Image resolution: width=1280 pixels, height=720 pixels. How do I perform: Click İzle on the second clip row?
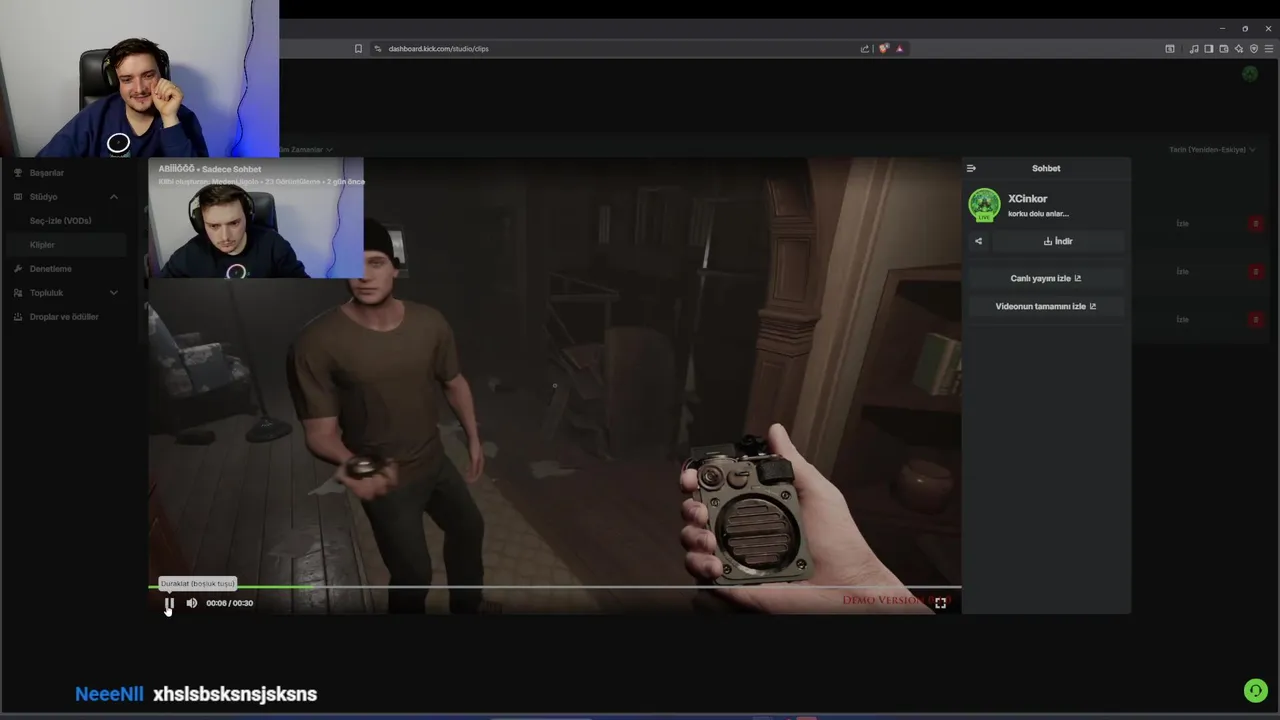point(1182,272)
